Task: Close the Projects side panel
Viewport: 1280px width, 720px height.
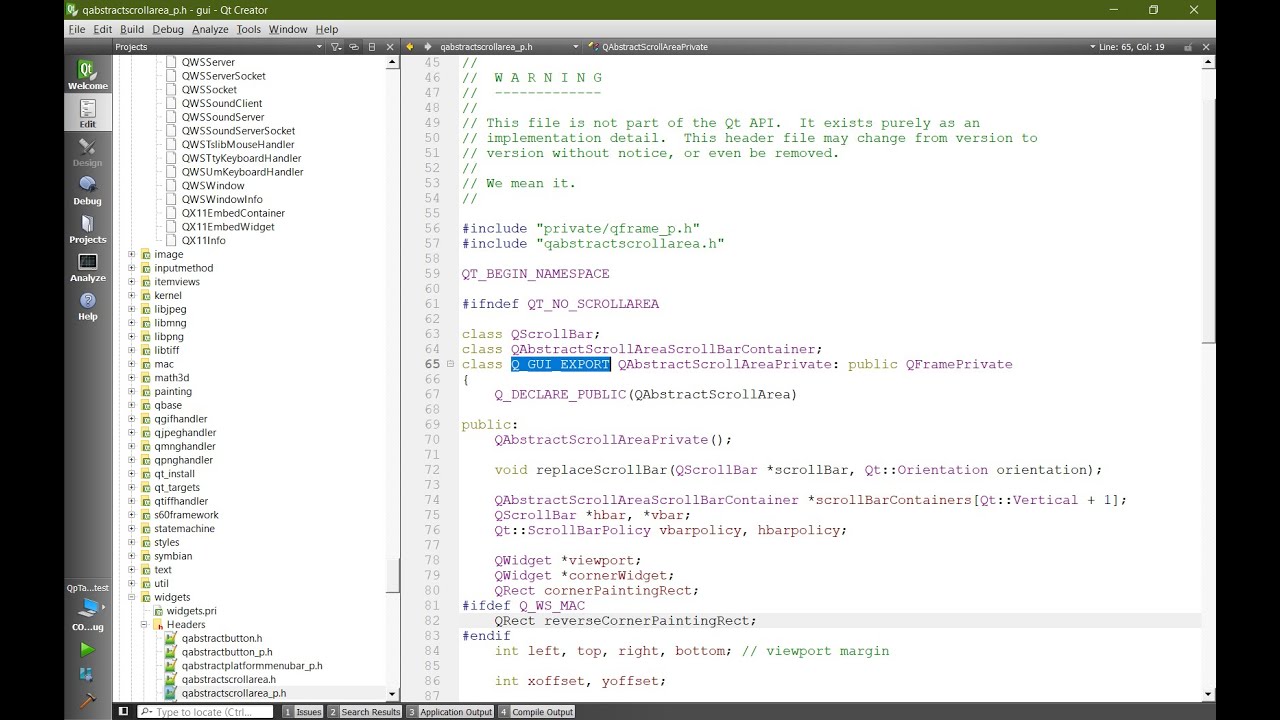Action: click(390, 47)
